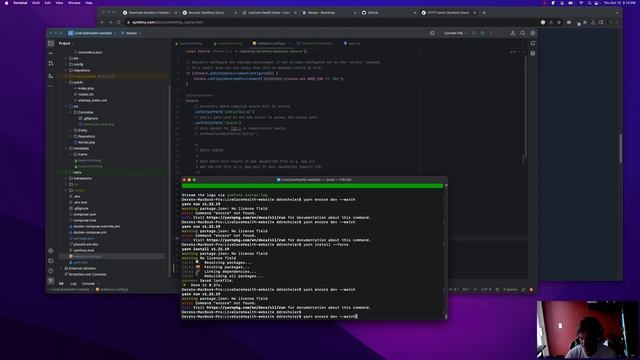
Task: Open the PhpStorm settings gear icon
Action: pyautogui.click(x=533, y=33)
